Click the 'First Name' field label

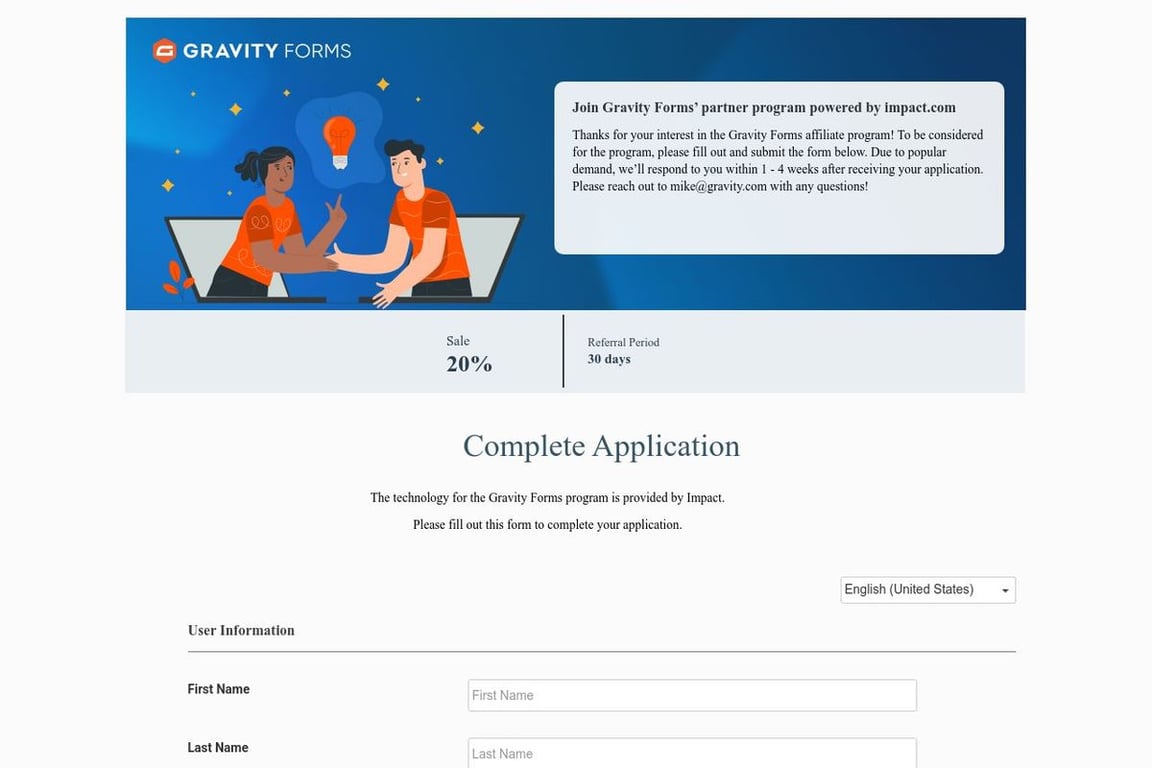pos(218,689)
